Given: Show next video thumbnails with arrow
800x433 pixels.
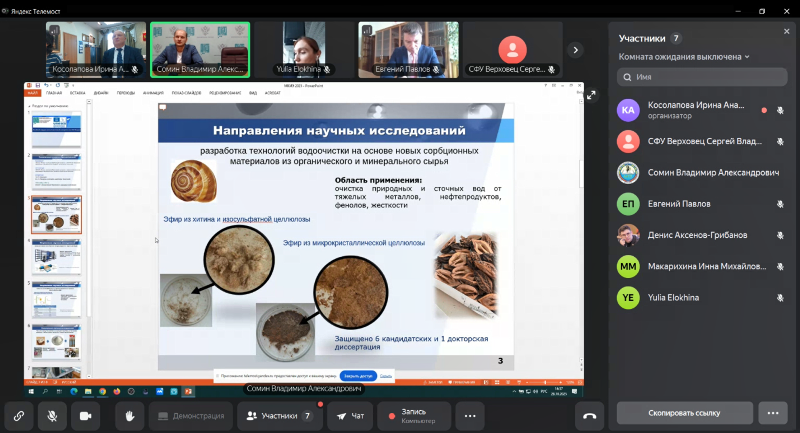Looking at the screenshot, I should coord(575,49).
